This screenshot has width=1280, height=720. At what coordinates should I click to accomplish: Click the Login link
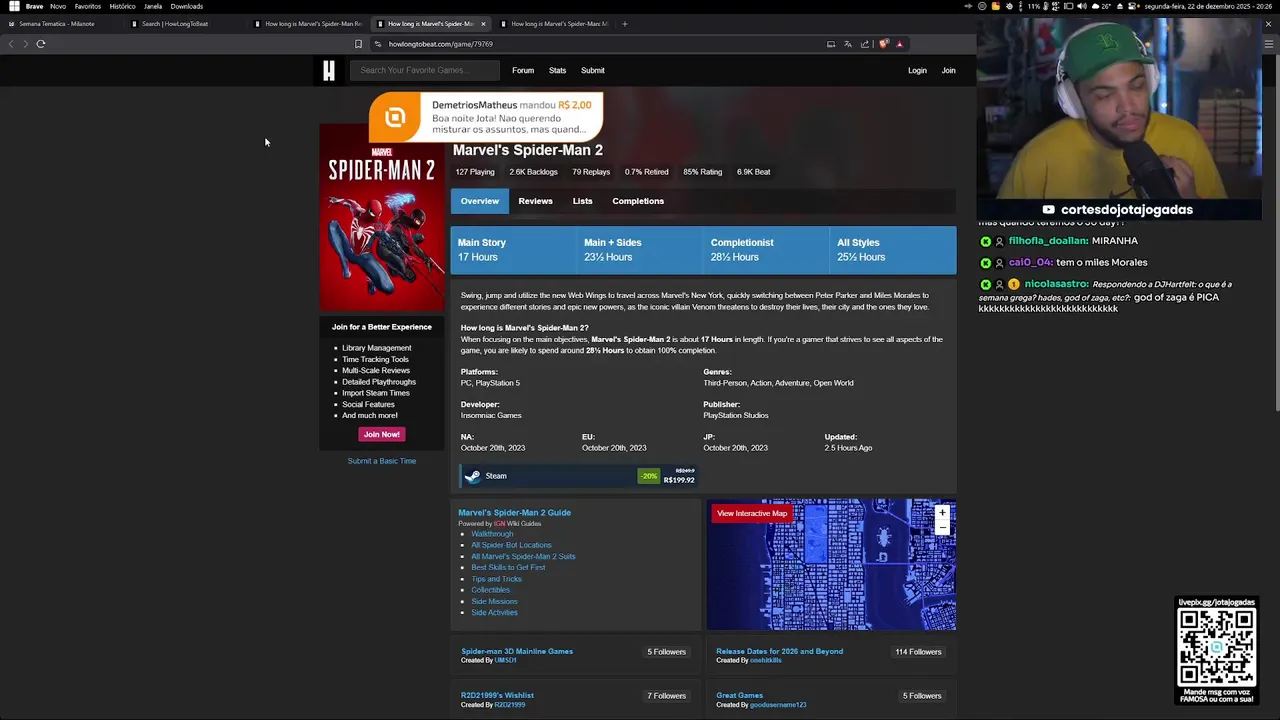tap(917, 70)
